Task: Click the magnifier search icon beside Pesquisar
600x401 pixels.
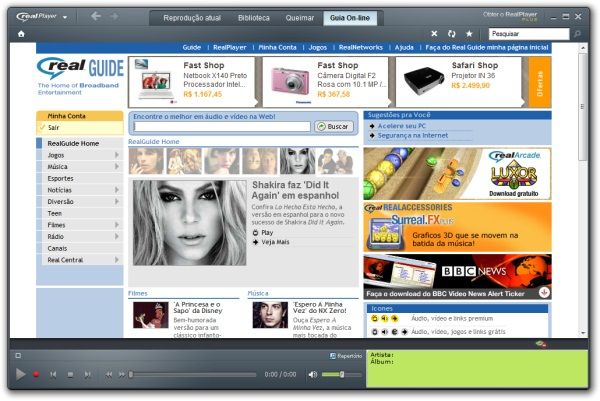Action: (577, 34)
